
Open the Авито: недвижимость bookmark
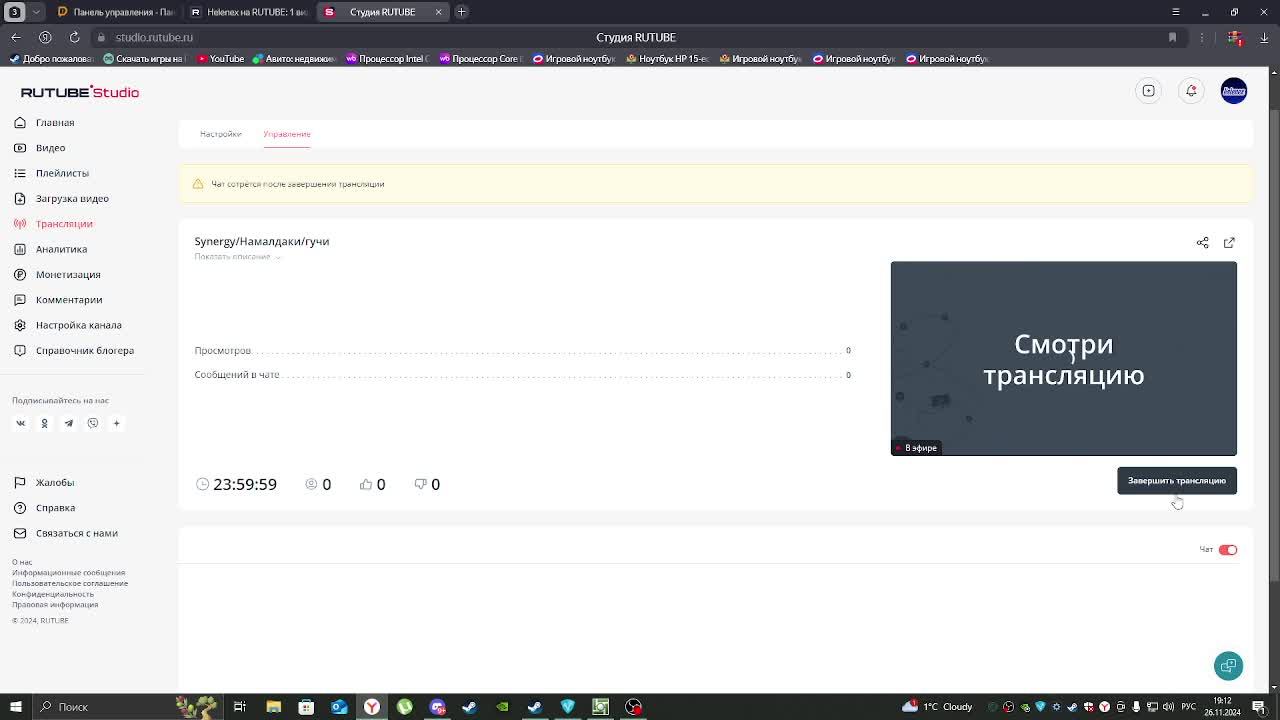pyautogui.click(x=294, y=59)
